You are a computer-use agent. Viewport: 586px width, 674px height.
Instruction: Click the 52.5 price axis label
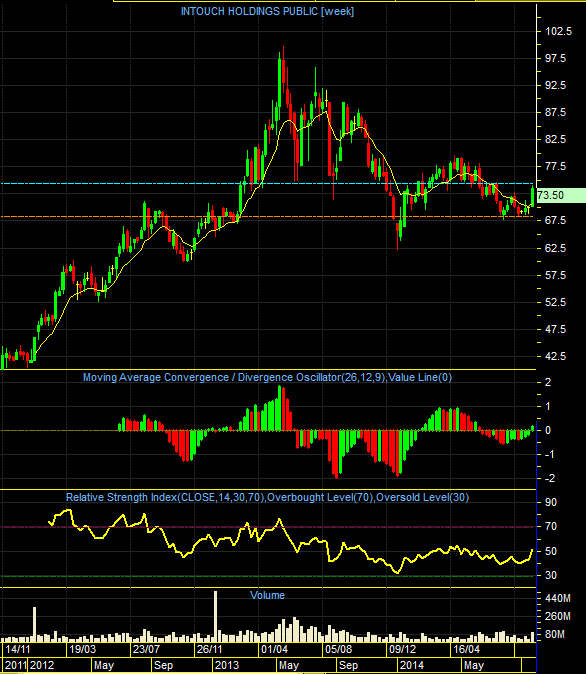tap(555, 303)
